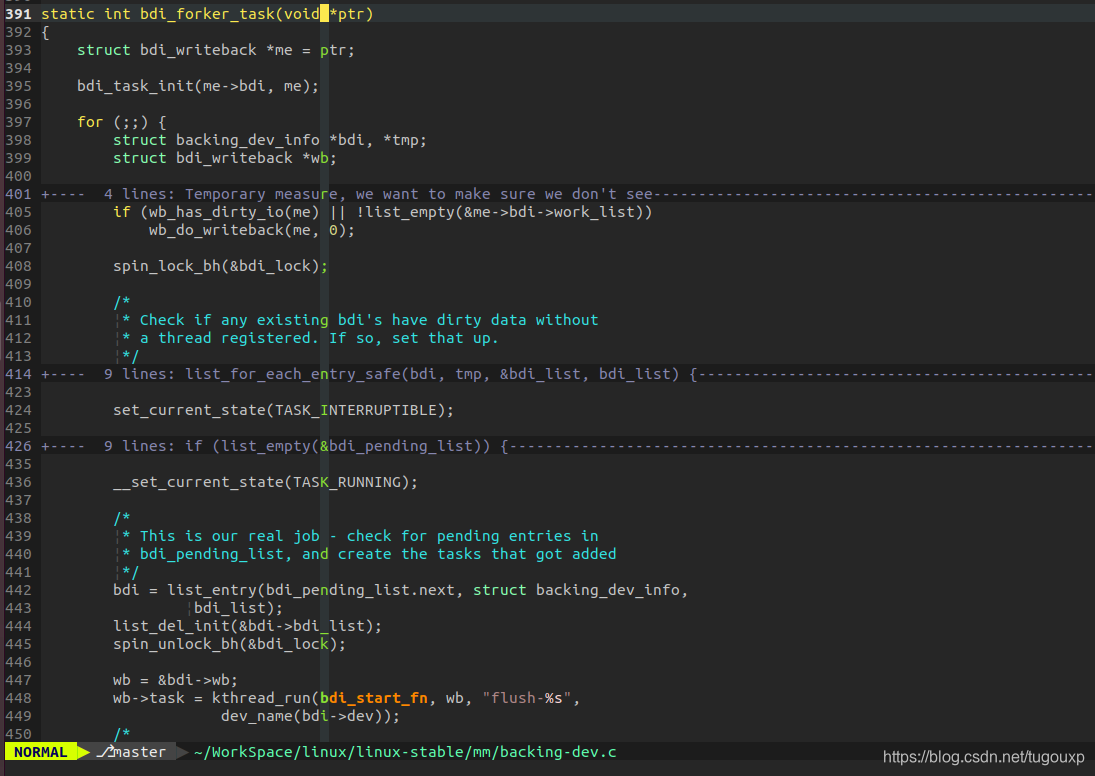Image resolution: width=1095 pixels, height=776 pixels.
Task: Click line number 391
Action: [x=18, y=14]
